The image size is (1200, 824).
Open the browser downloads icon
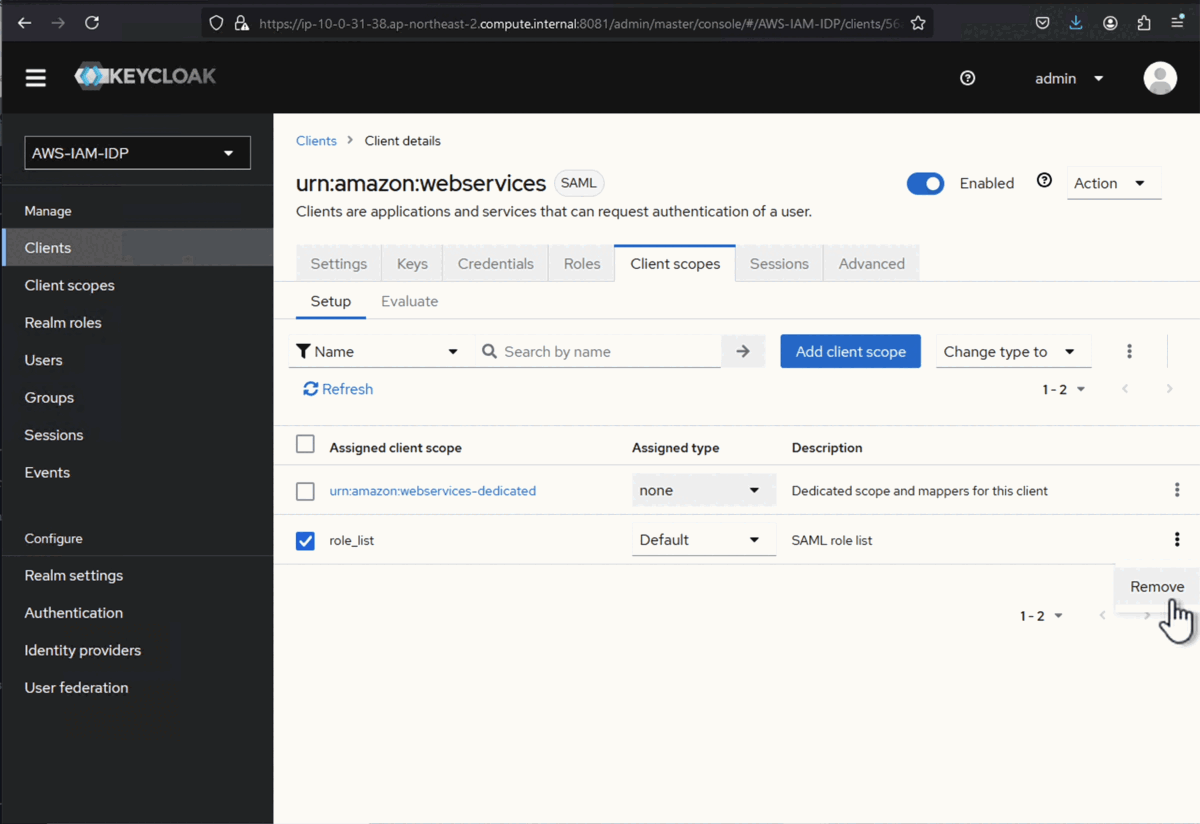pyautogui.click(x=1076, y=23)
